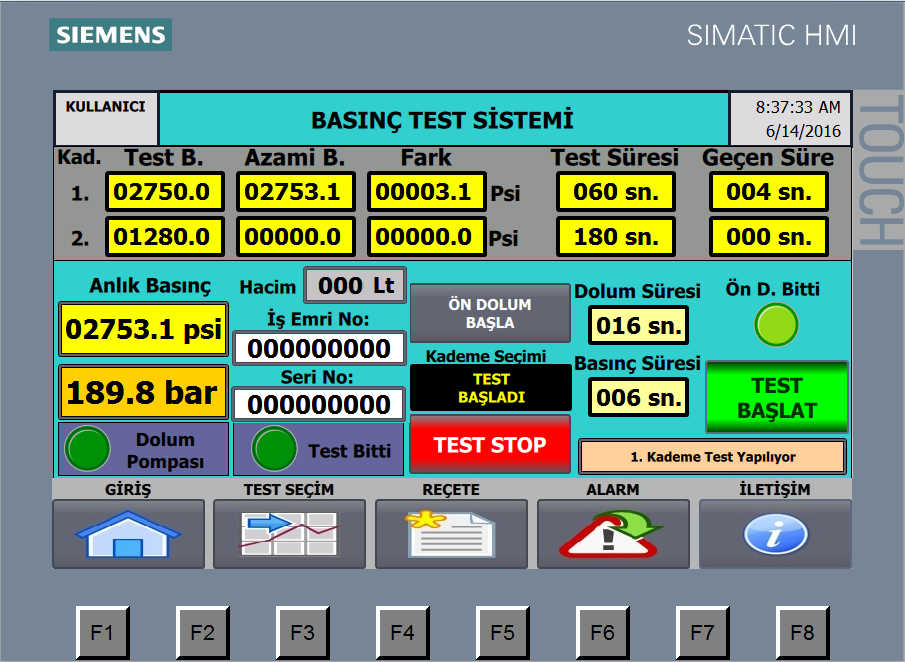Select the Kademe Seçimi TEST BAŞLADI box
The height and width of the screenshot is (662, 905).
(x=490, y=387)
